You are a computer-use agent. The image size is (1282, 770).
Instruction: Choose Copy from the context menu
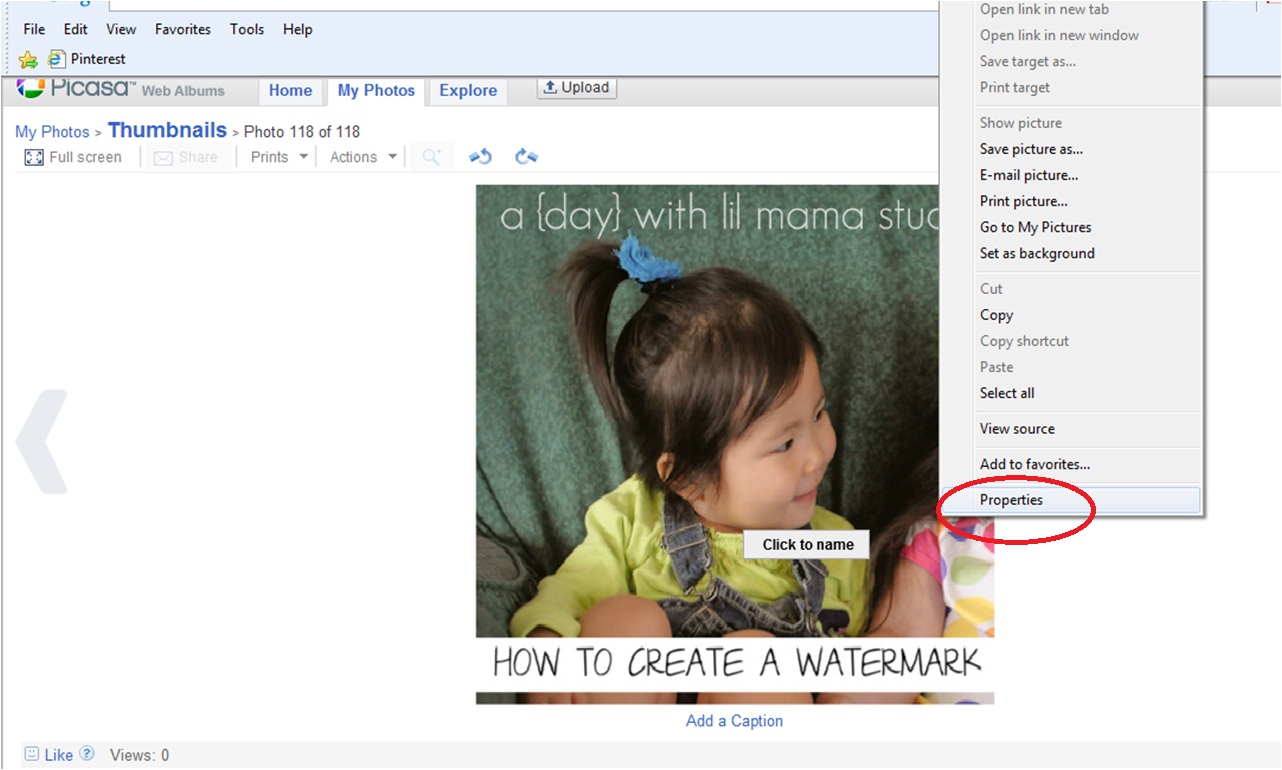tap(996, 314)
